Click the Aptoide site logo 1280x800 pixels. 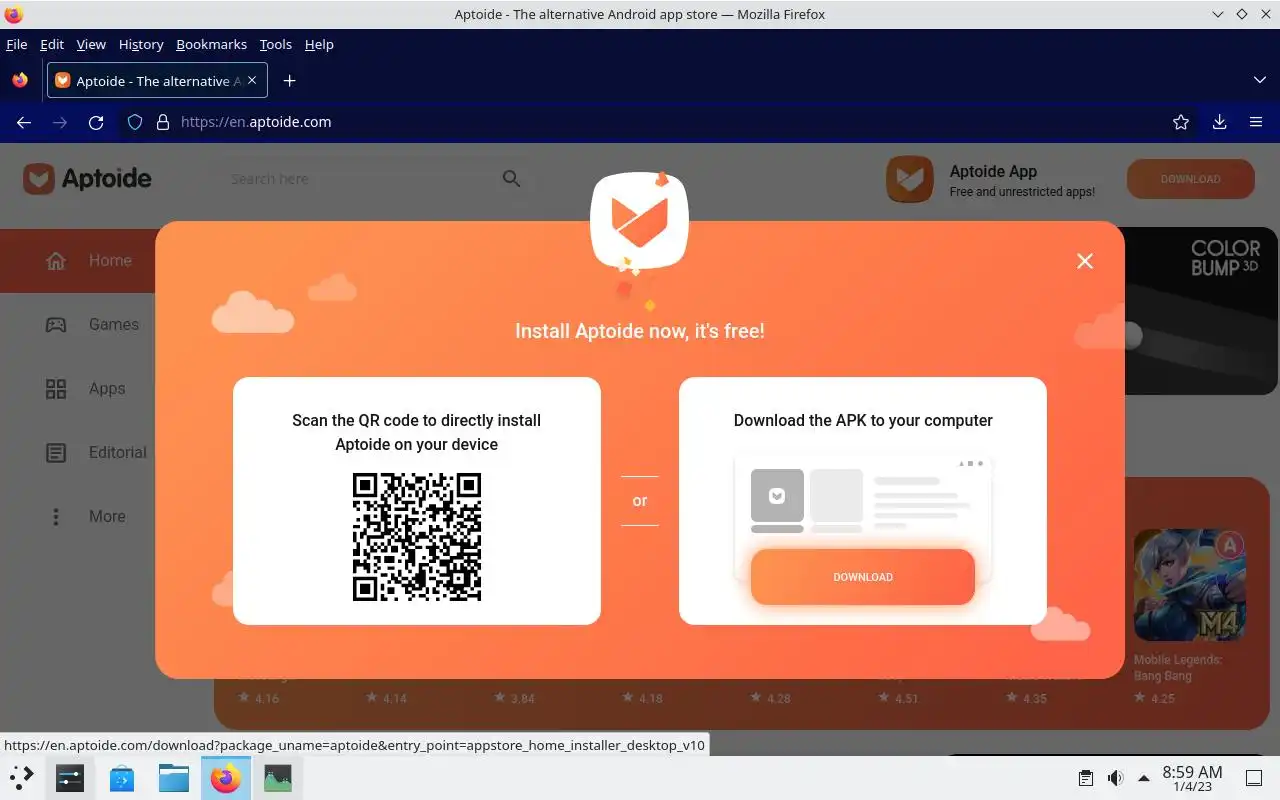[x=88, y=179]
